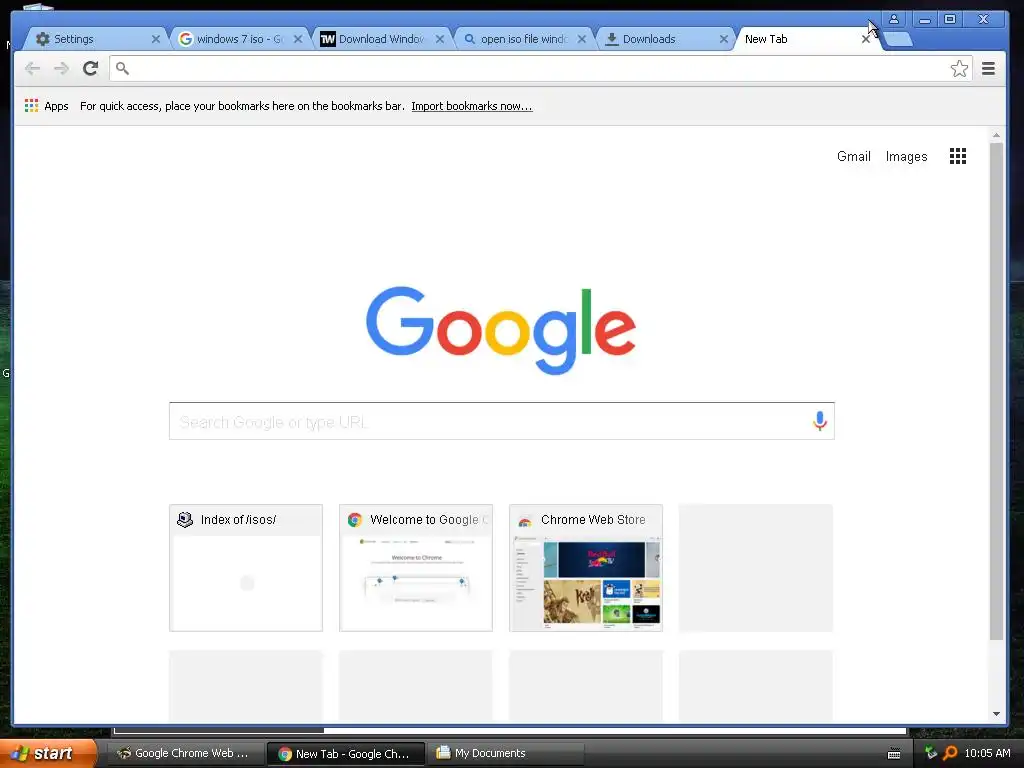Click the TW favicon on Download Windows tab
Screen dimensions: 1024x768
pos(327,39)
